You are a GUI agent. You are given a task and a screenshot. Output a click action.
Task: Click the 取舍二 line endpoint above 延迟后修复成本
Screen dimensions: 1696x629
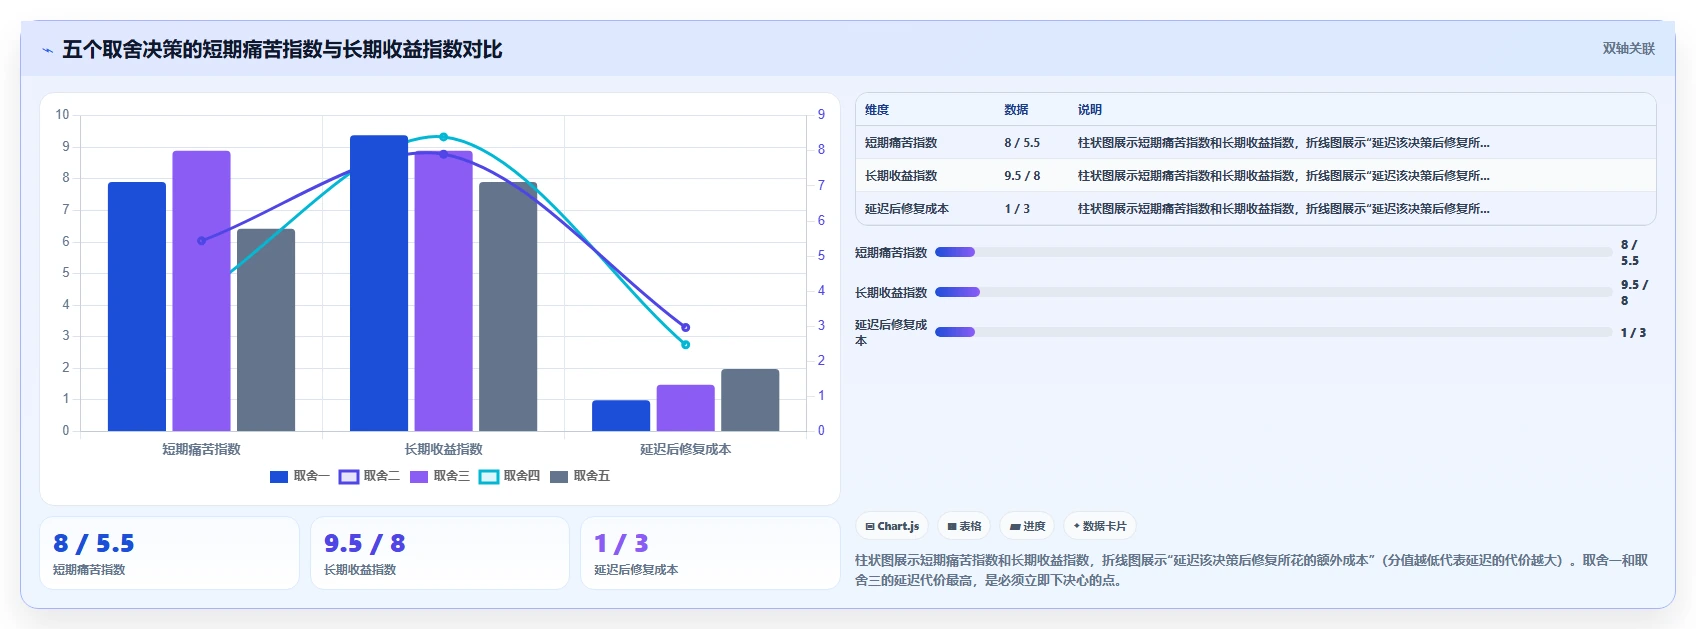[x=686, y=327]
